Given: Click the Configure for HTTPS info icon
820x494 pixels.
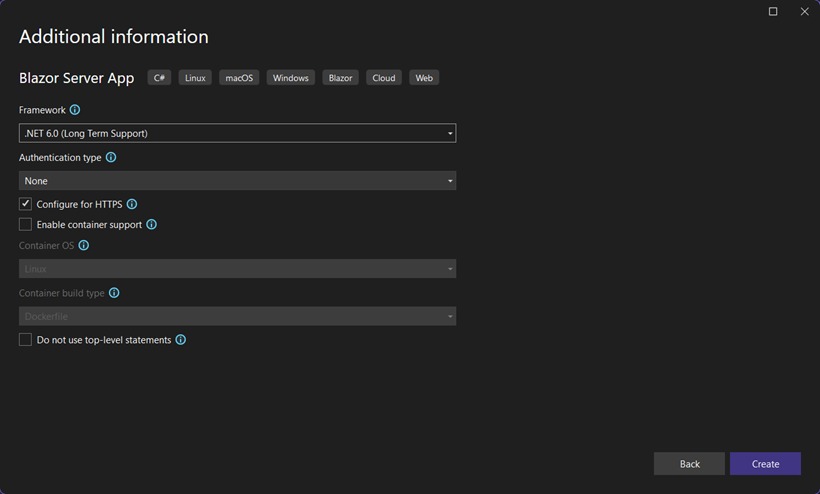Looking at the screenshot, I should pyautogui.click(x=132, y=204).
